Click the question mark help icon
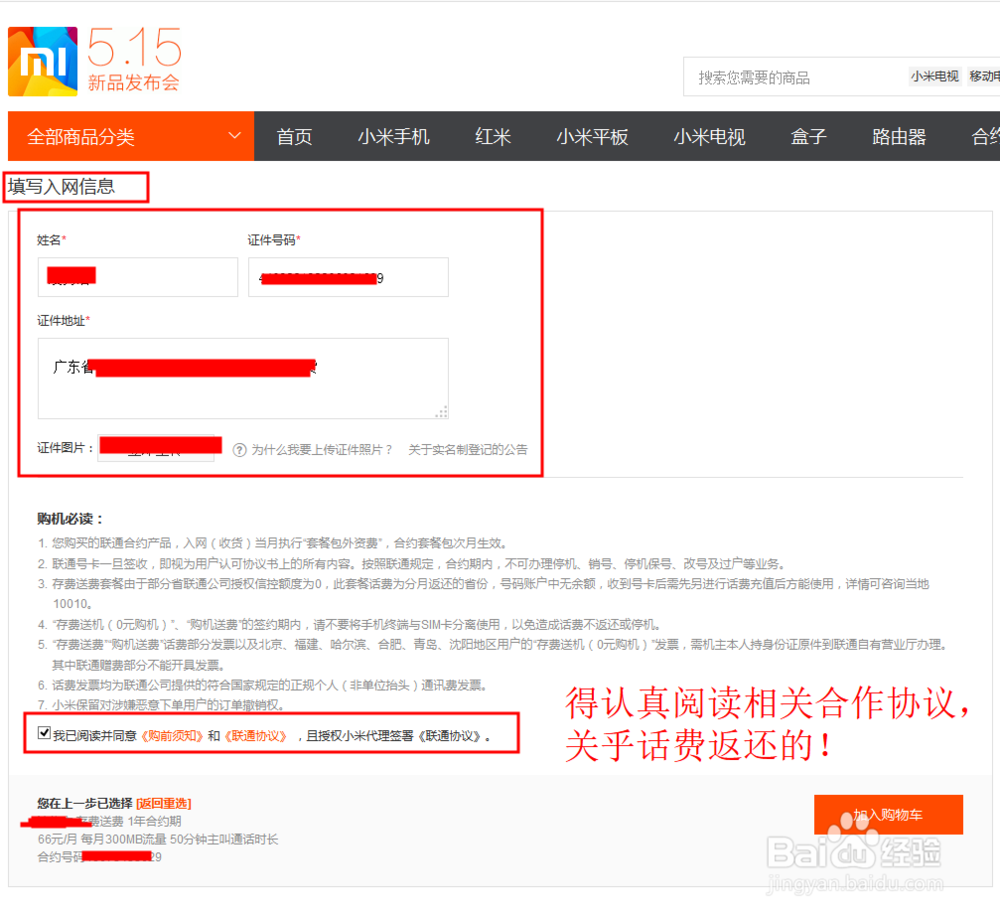The image size is (1000, 918). [239, 450]
